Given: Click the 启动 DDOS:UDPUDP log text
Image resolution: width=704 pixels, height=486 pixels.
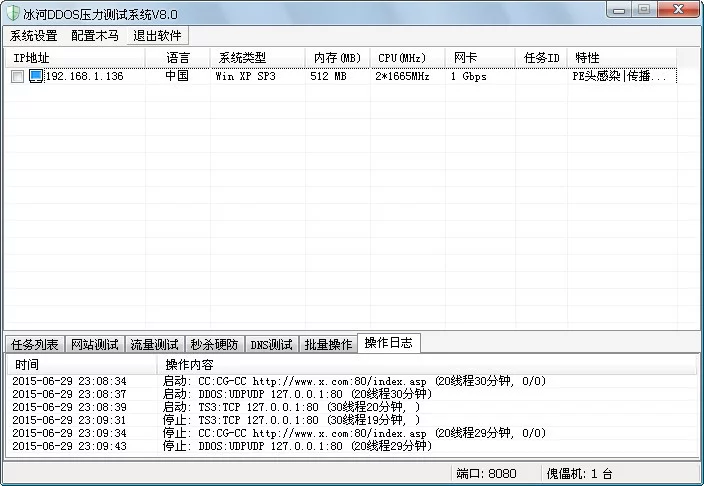Looking at the screenshot, I should (297, 394).
